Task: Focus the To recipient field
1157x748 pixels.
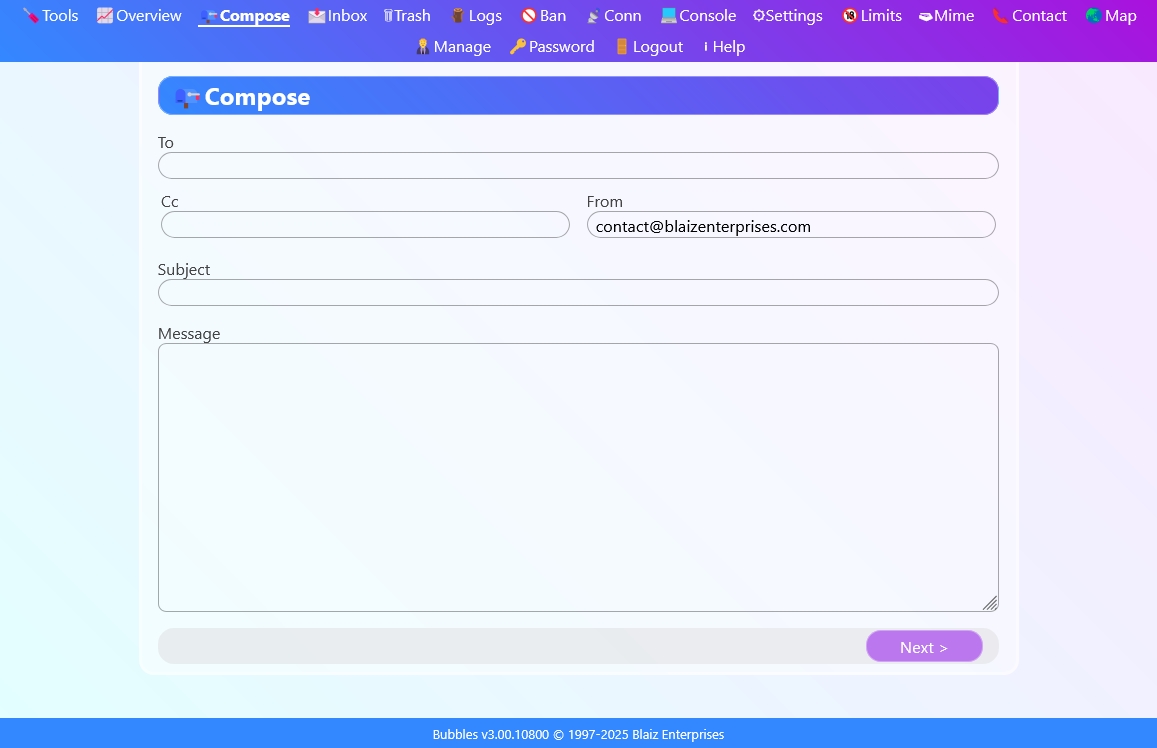Action: [x=578, y=165]
